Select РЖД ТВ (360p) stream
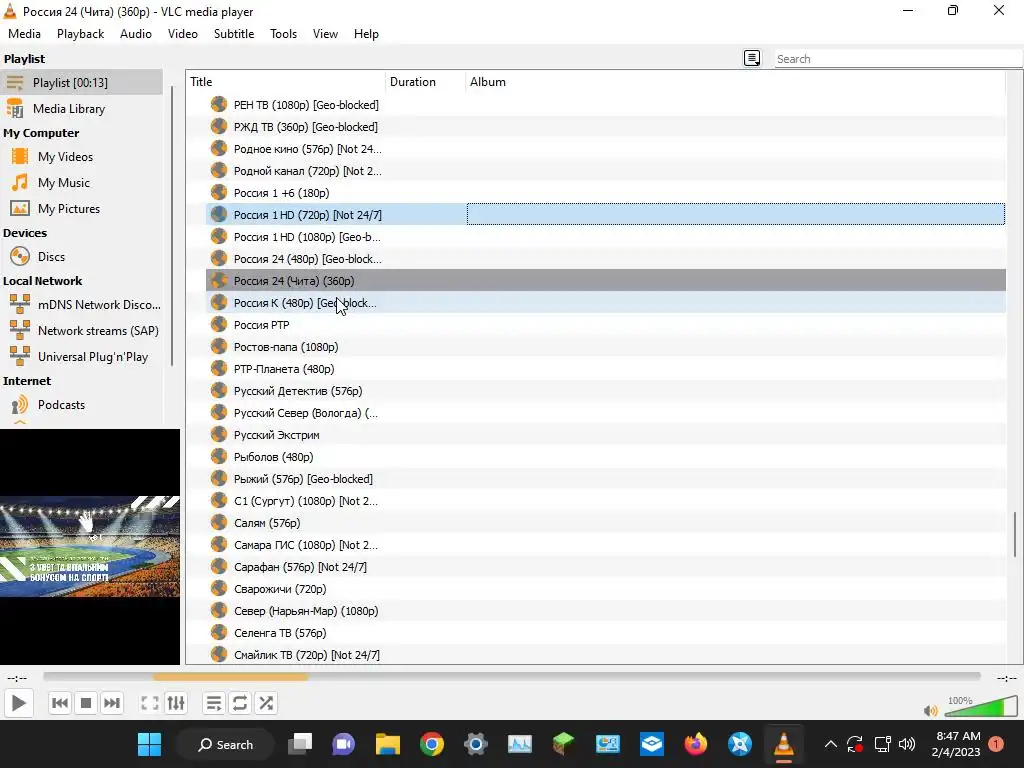This screenshot has height=768, width=1024. [605, 127]
